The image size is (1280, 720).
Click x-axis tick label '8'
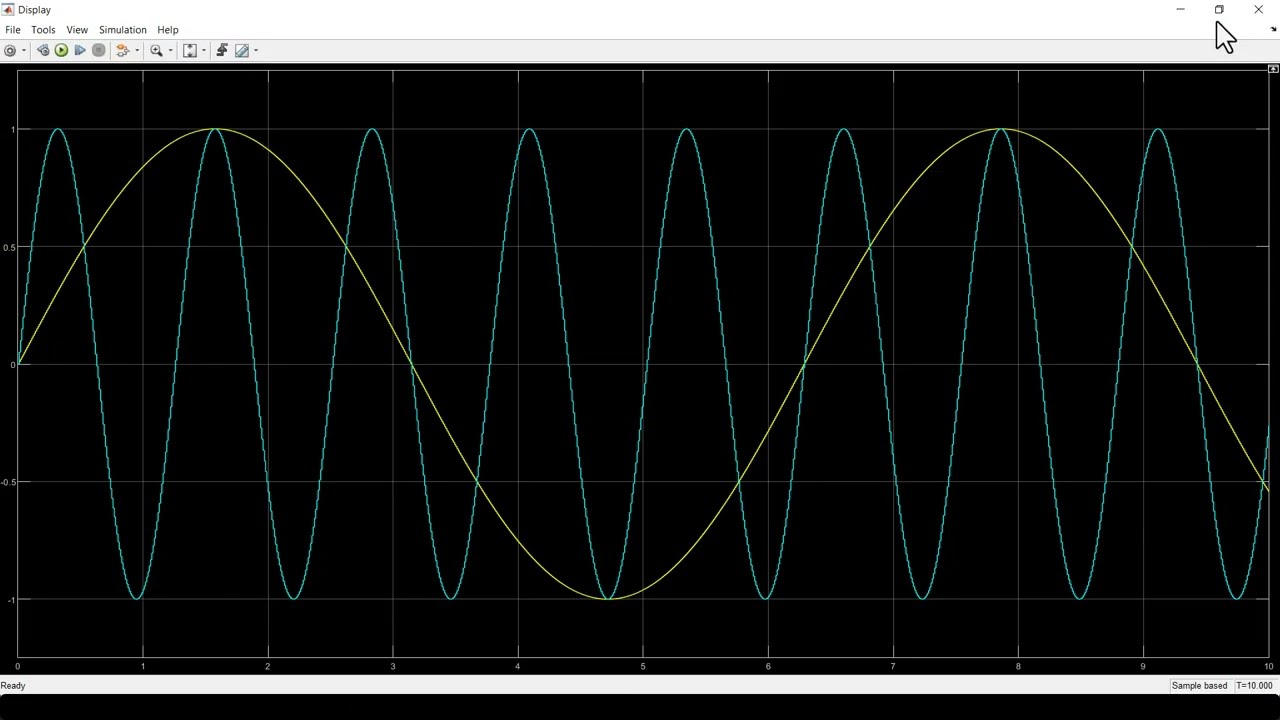tap(1018, 666)
